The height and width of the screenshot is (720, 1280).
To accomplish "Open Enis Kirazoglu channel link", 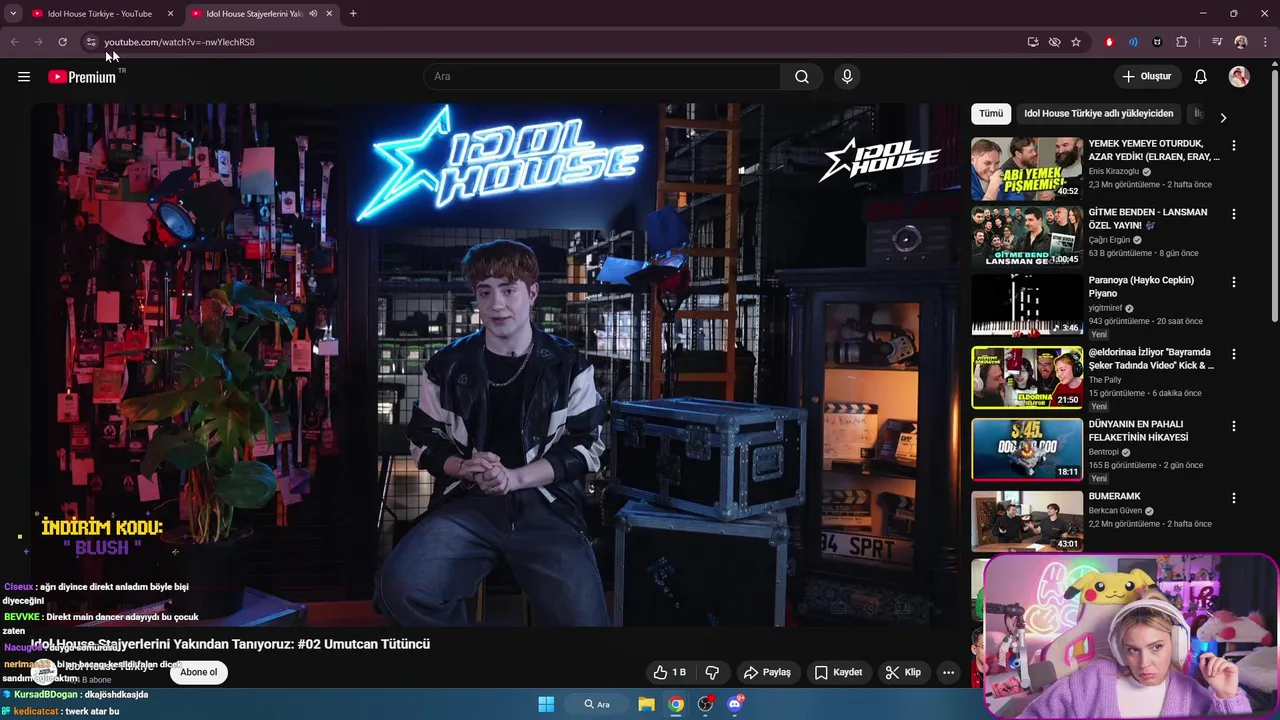I will click(1113, 172).
